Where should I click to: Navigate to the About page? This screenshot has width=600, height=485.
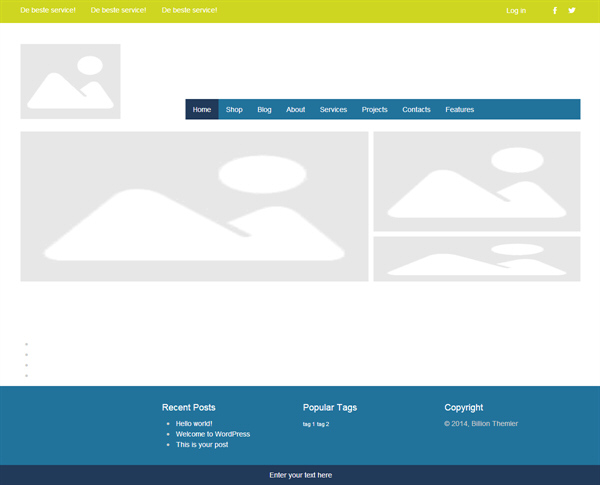pyautogui.click(x=295, y=109)
